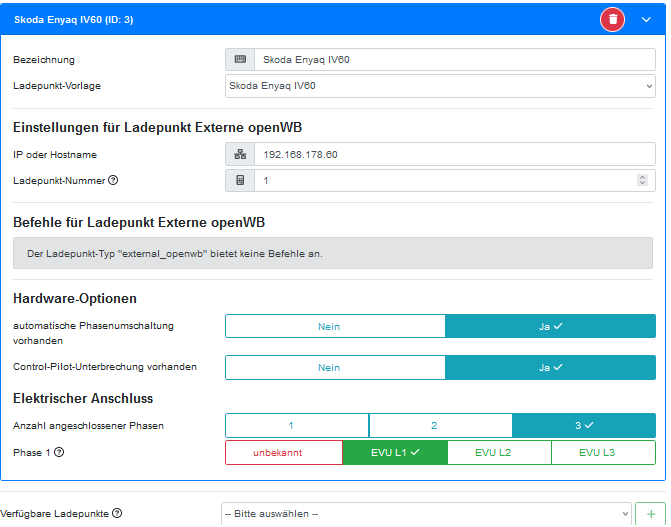671x527 pixels.
Task: Click green plus button to add Ladepunkt
Action: [x=650, y=514]
